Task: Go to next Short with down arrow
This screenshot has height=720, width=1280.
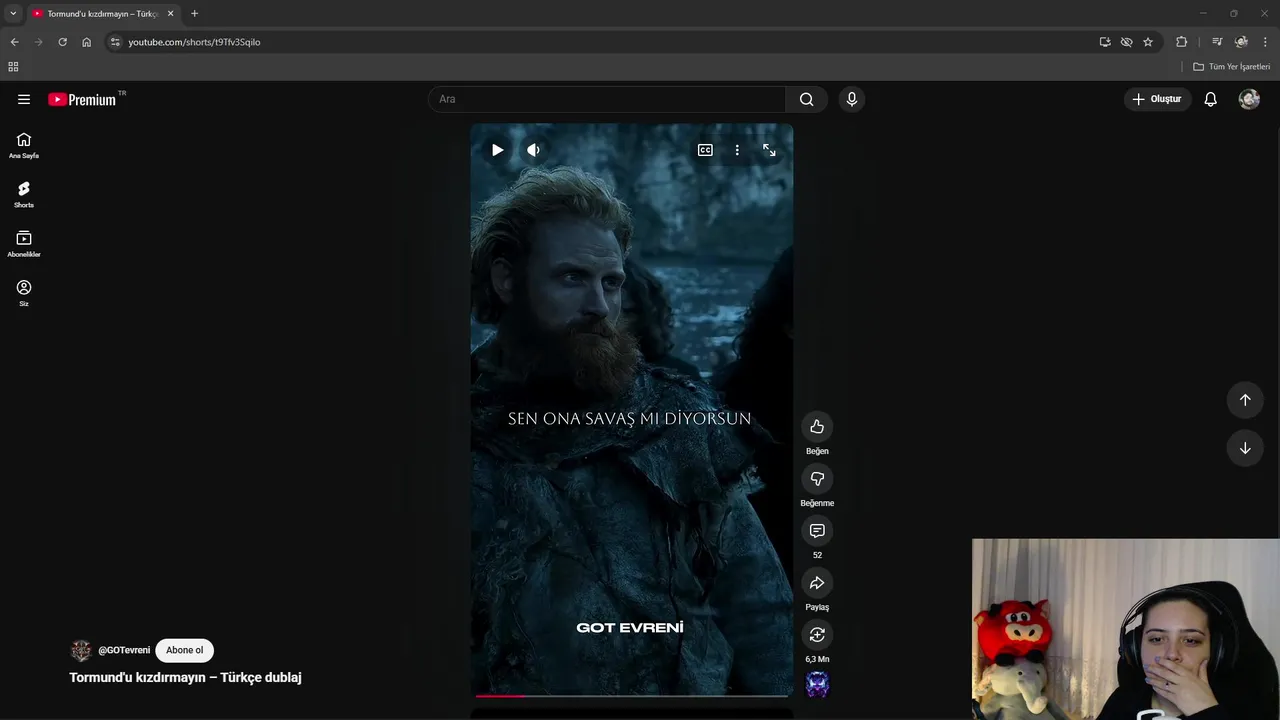Action: [x=1245, y=448]
